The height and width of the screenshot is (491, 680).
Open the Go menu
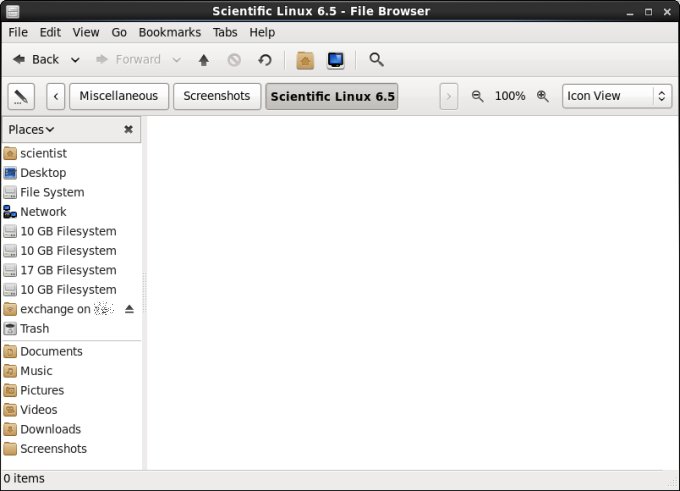[x=119, y=33]
